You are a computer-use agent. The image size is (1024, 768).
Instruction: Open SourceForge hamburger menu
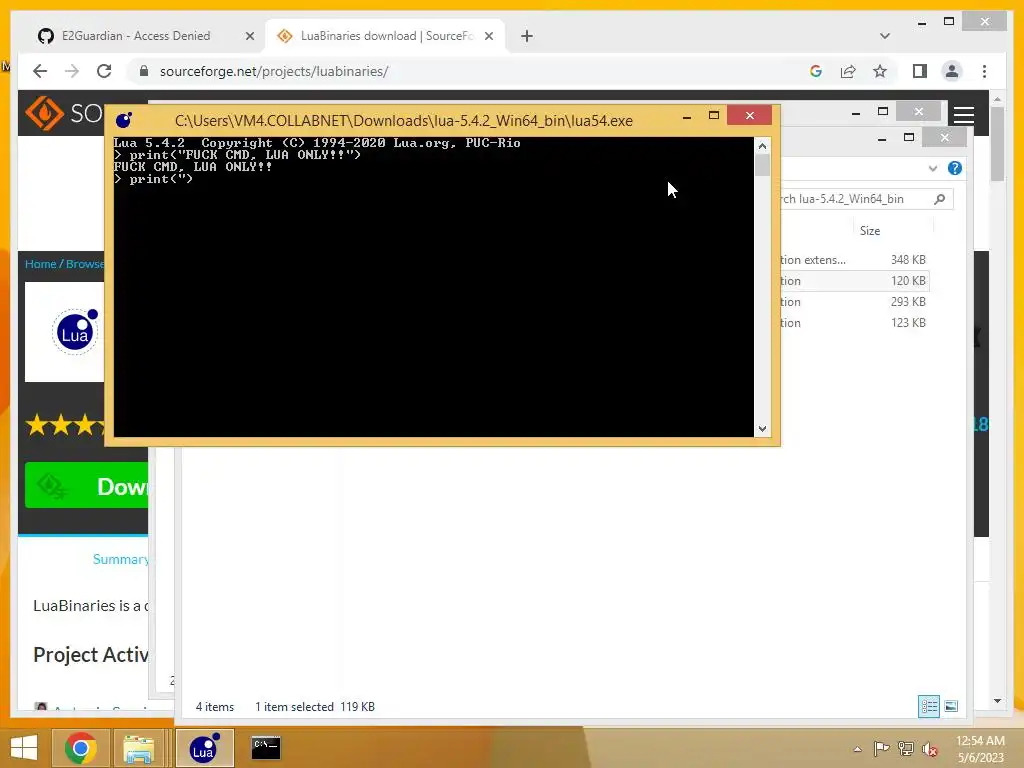pos(964,115)
